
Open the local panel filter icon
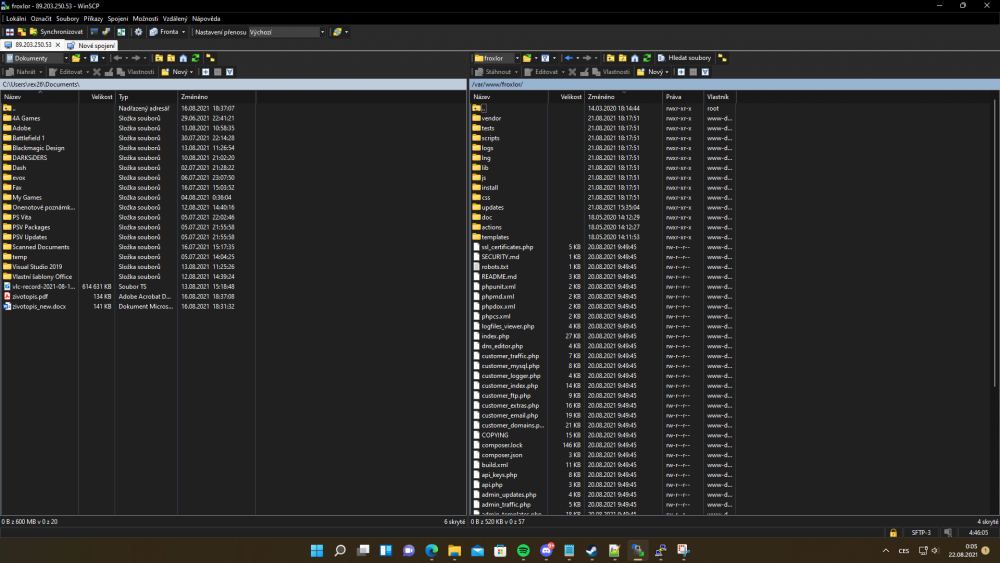pyautogui.click(x=93, y=58)
